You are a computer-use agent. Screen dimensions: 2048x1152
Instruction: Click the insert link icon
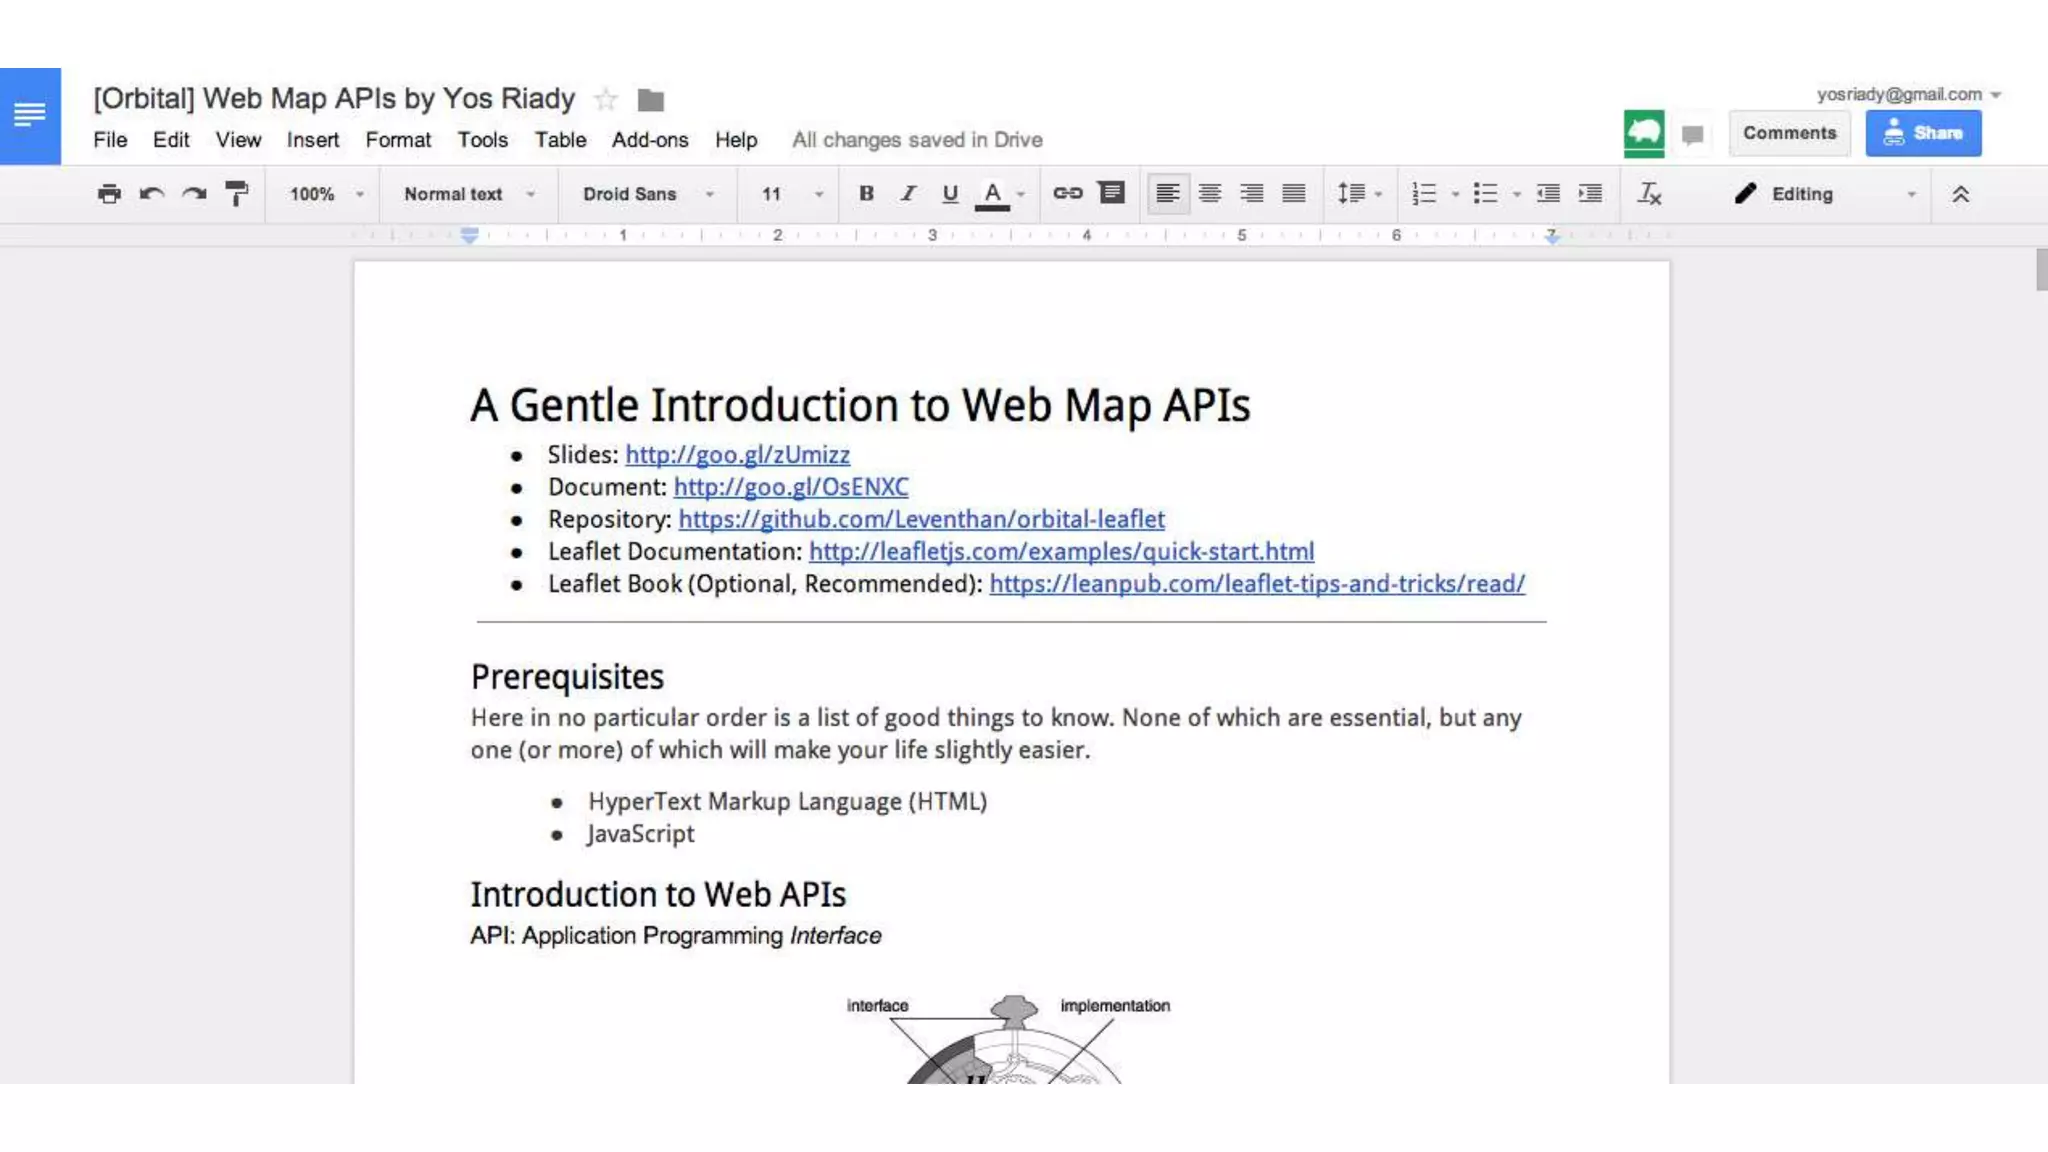[x=1067, y=193]
